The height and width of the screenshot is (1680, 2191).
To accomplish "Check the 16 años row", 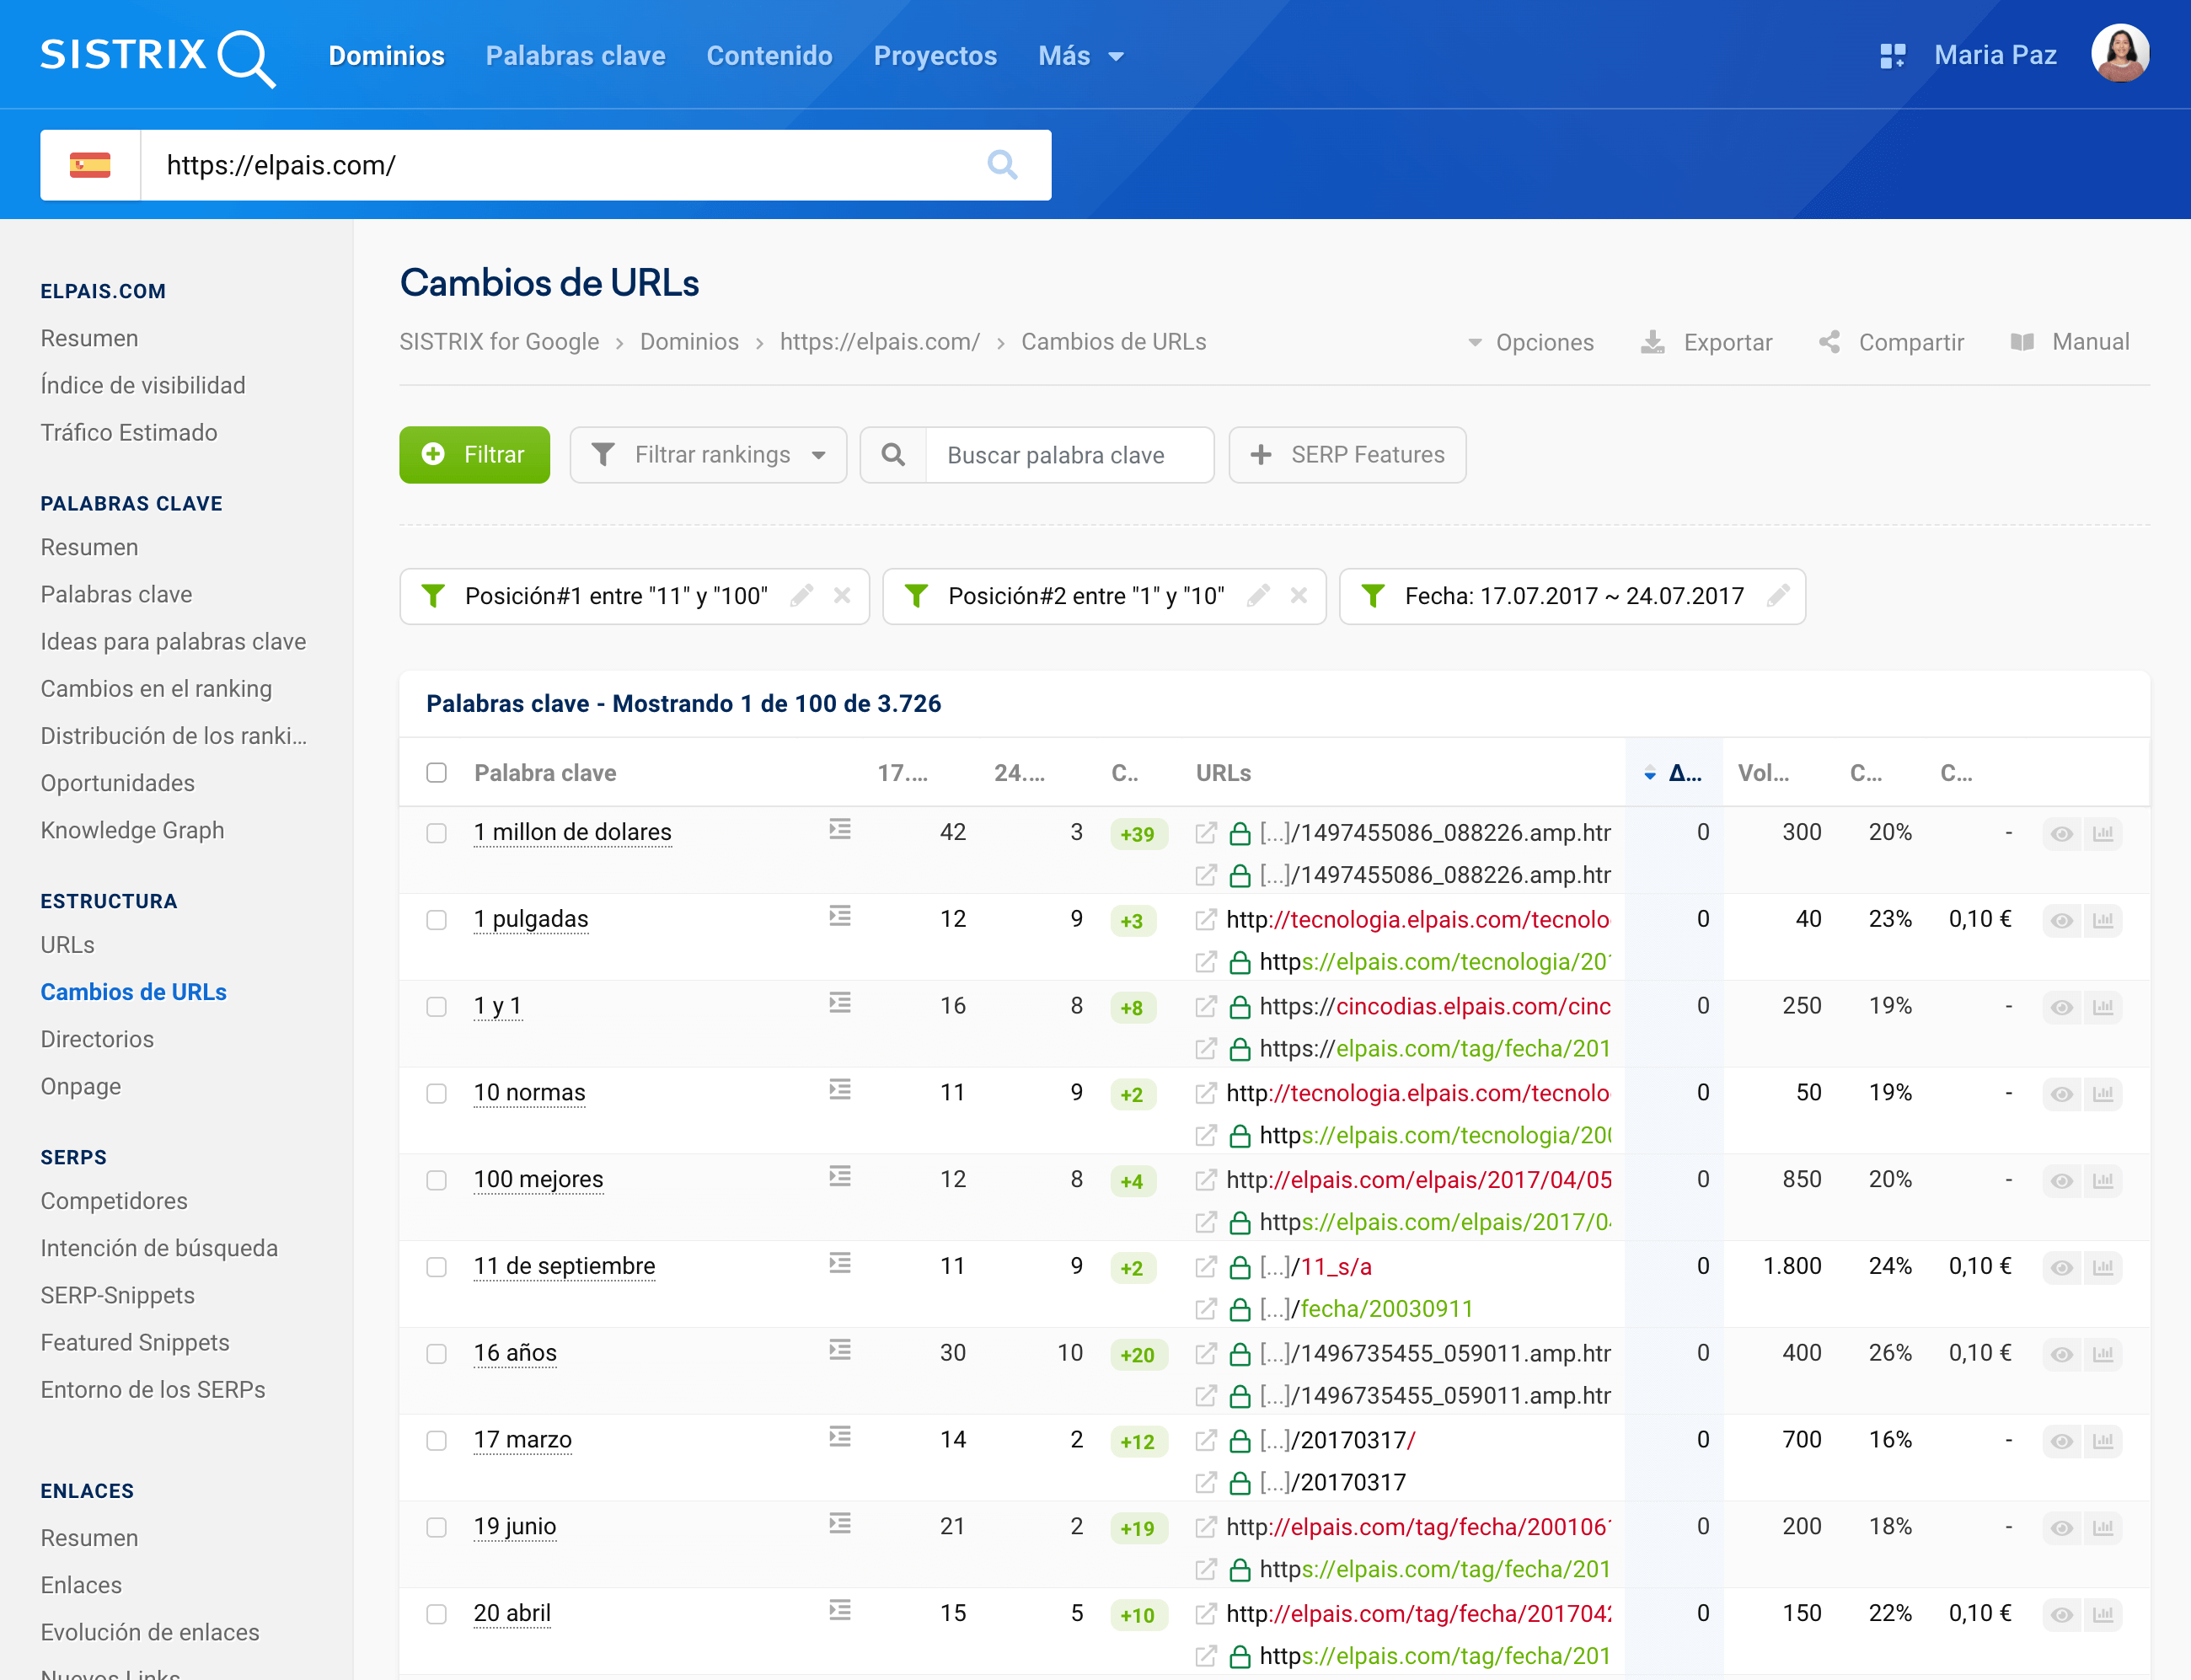I will coord(436,1354).
